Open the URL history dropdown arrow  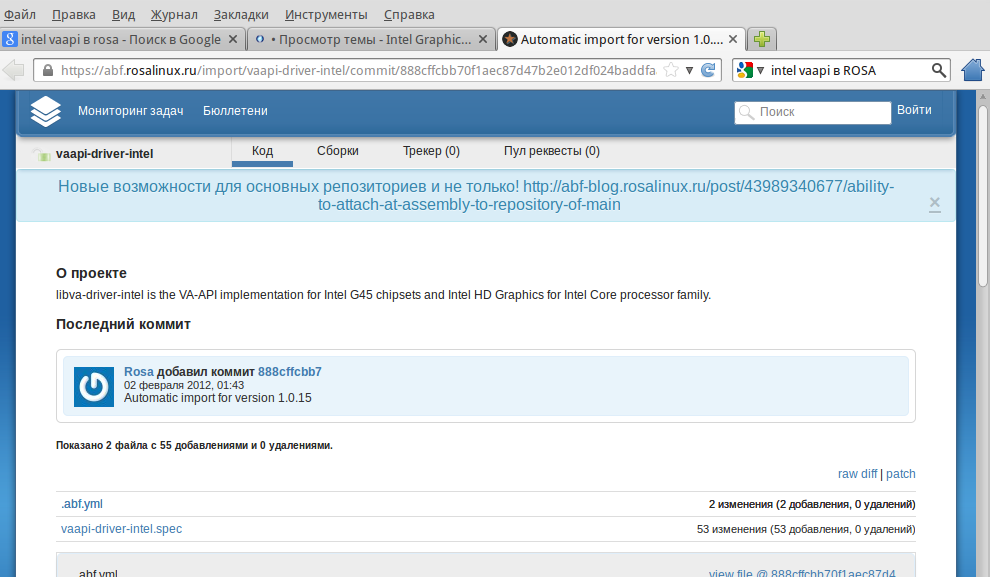pyautogui.click(x=689, y=70)
